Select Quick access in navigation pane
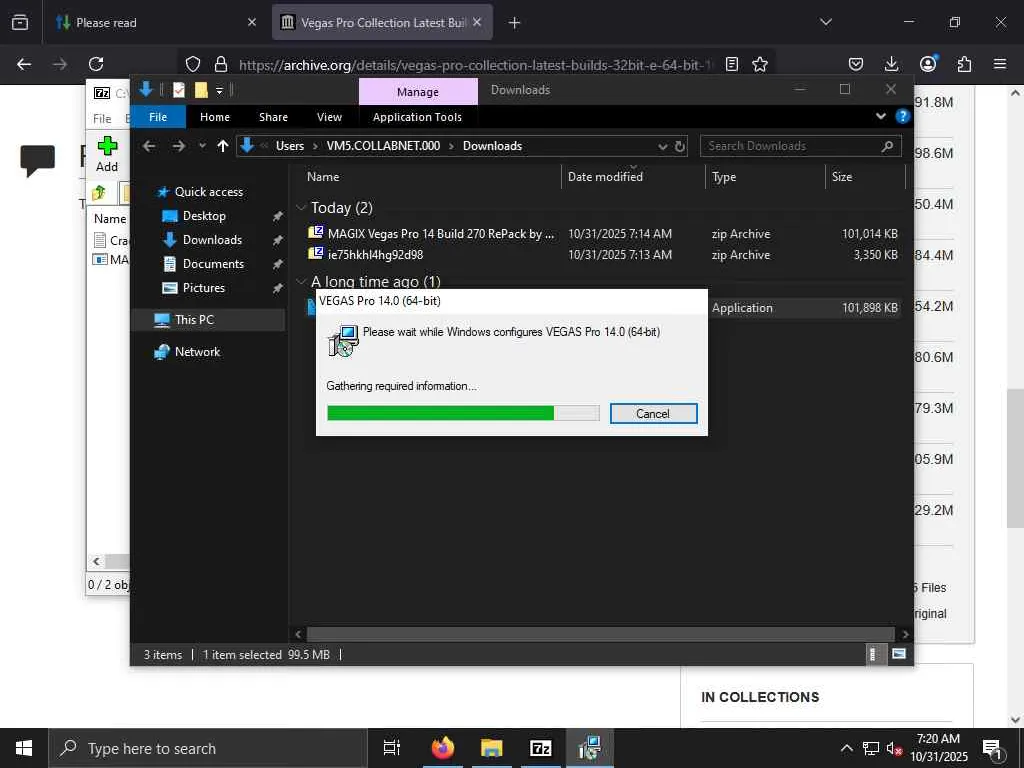 coord(208,191)
